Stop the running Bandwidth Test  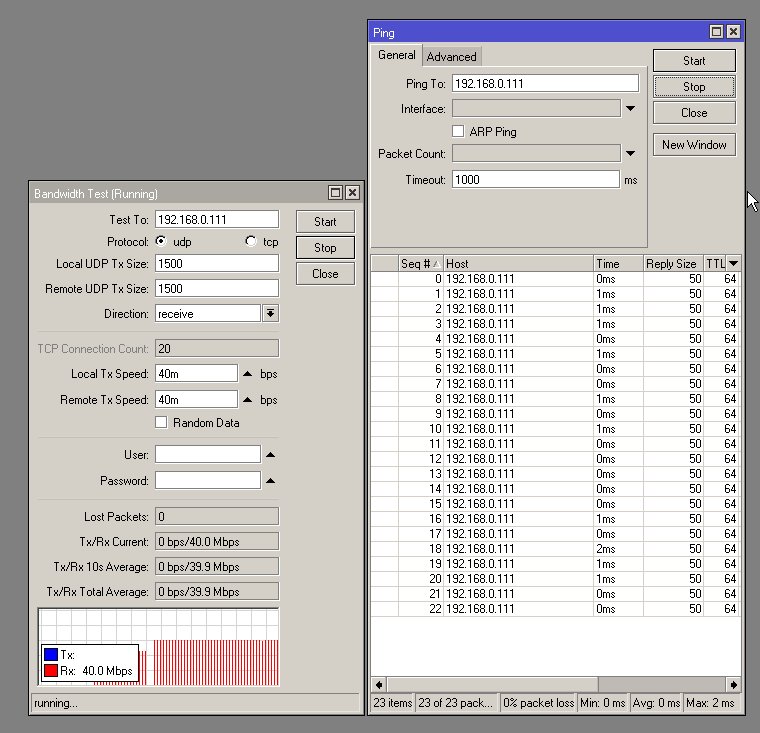pyautogui.click(x=325, y=248)
